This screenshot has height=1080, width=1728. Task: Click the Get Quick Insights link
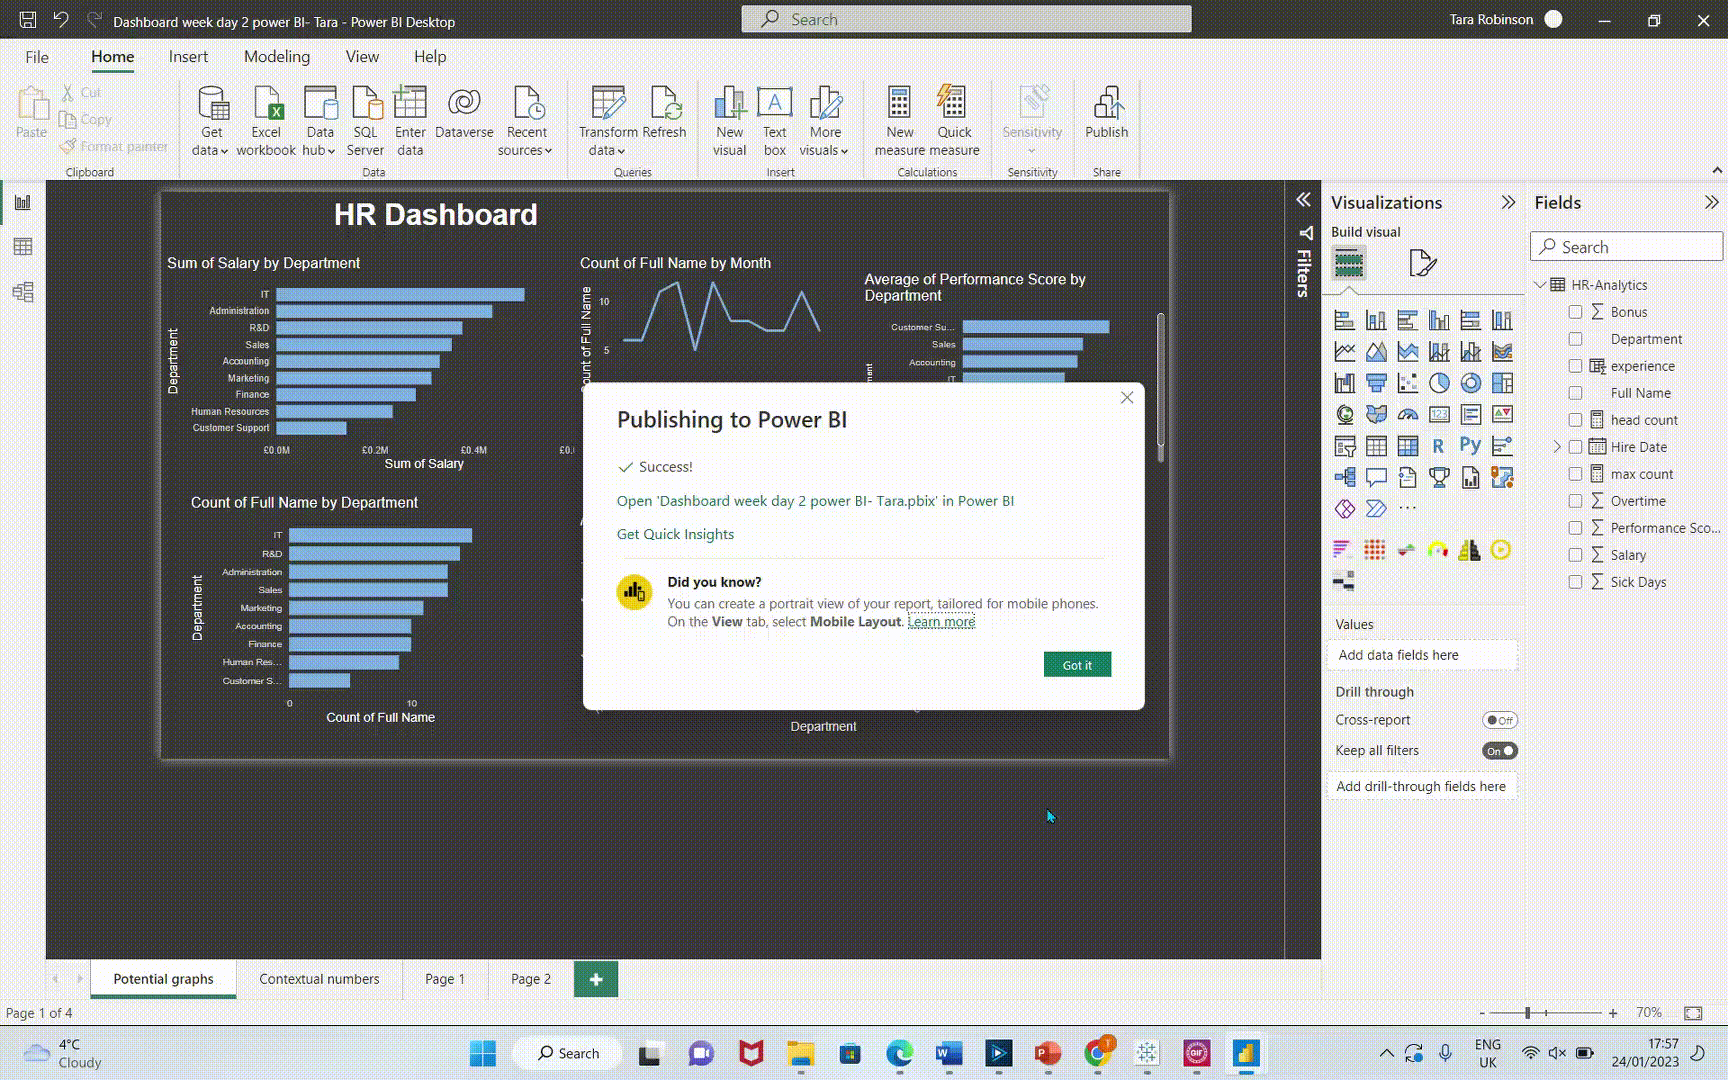pos(675,534)
